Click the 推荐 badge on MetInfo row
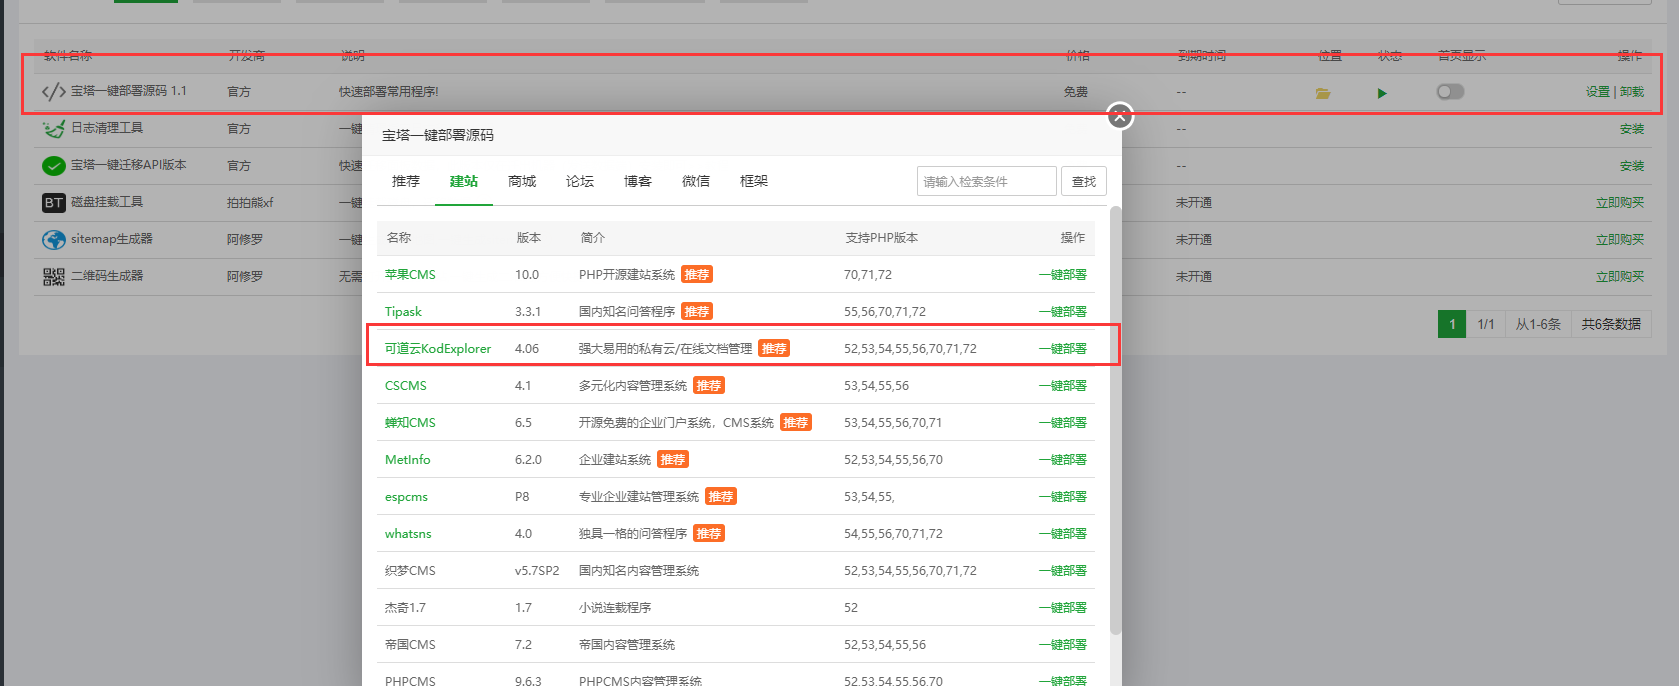The height and width of the screenshot is (686, 1679). click(x=673, y=460)
